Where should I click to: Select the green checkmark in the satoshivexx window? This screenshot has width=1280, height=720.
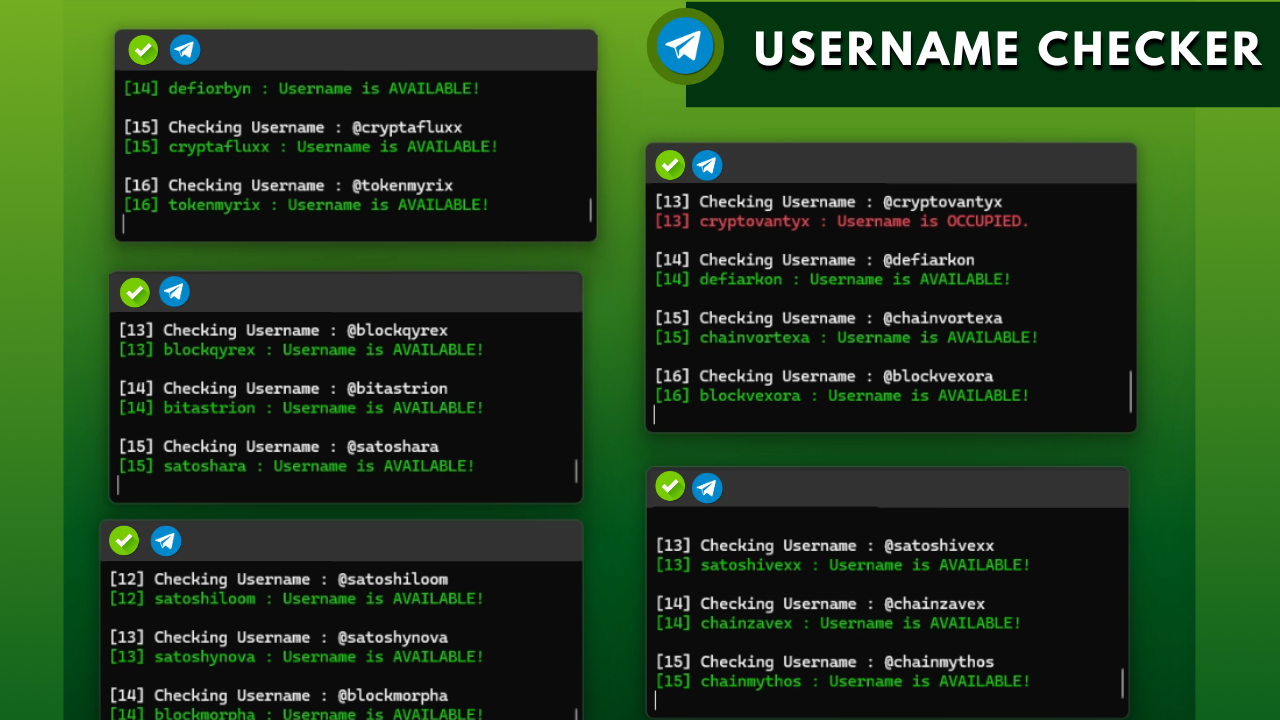(x=670, y=487)
